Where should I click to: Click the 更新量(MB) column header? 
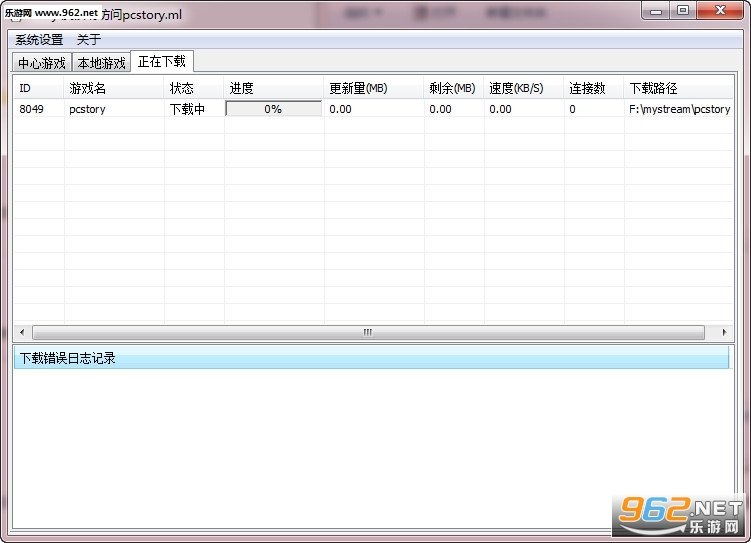pyautogui.click(x=374, y=88)
